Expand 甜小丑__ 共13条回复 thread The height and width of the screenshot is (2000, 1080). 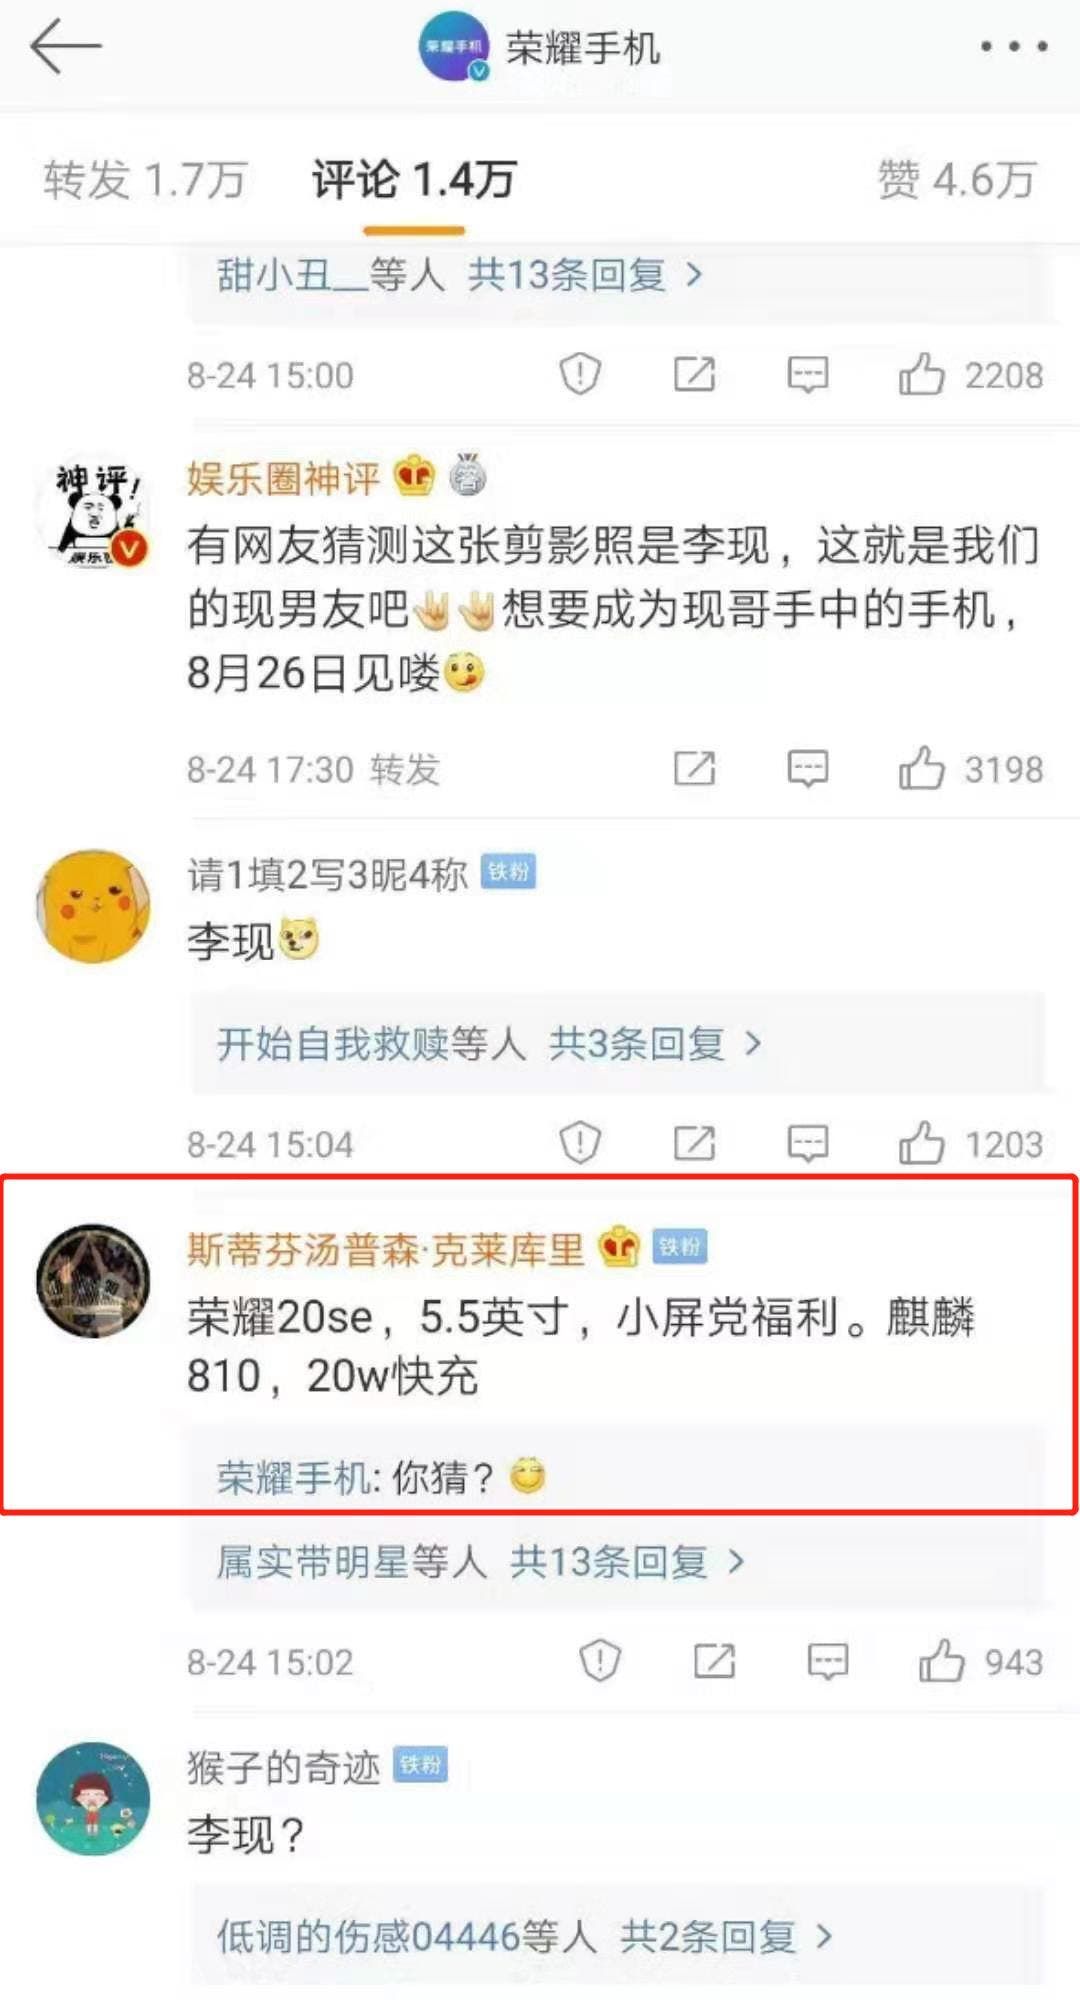(460, 274)
